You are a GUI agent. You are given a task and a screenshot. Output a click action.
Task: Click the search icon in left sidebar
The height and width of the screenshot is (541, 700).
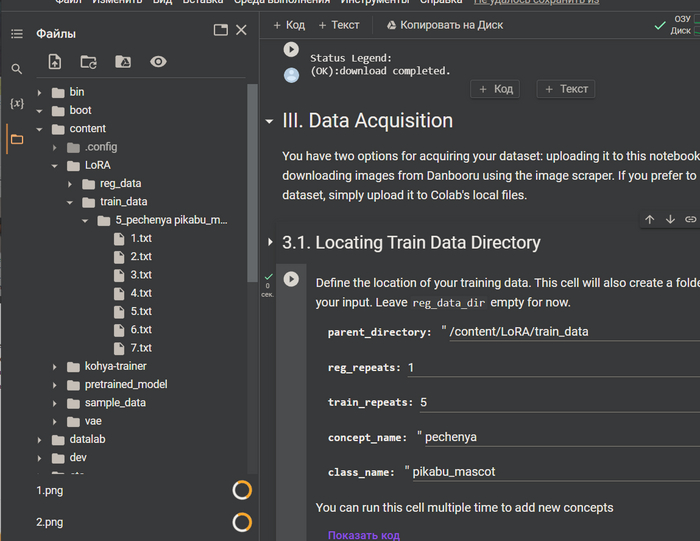[16, 69]
